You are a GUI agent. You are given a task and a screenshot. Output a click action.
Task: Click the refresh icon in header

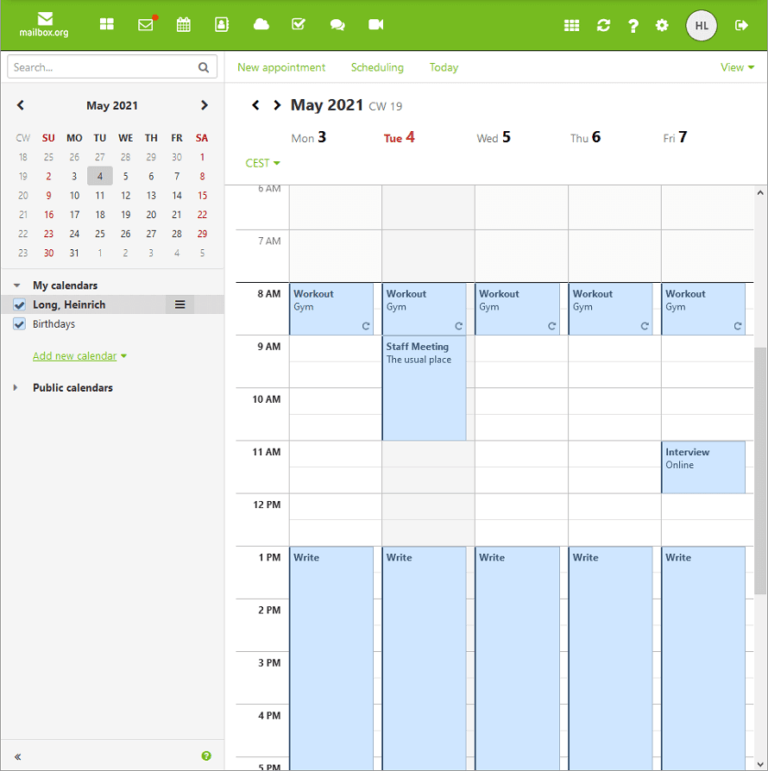tap(603, 26)
